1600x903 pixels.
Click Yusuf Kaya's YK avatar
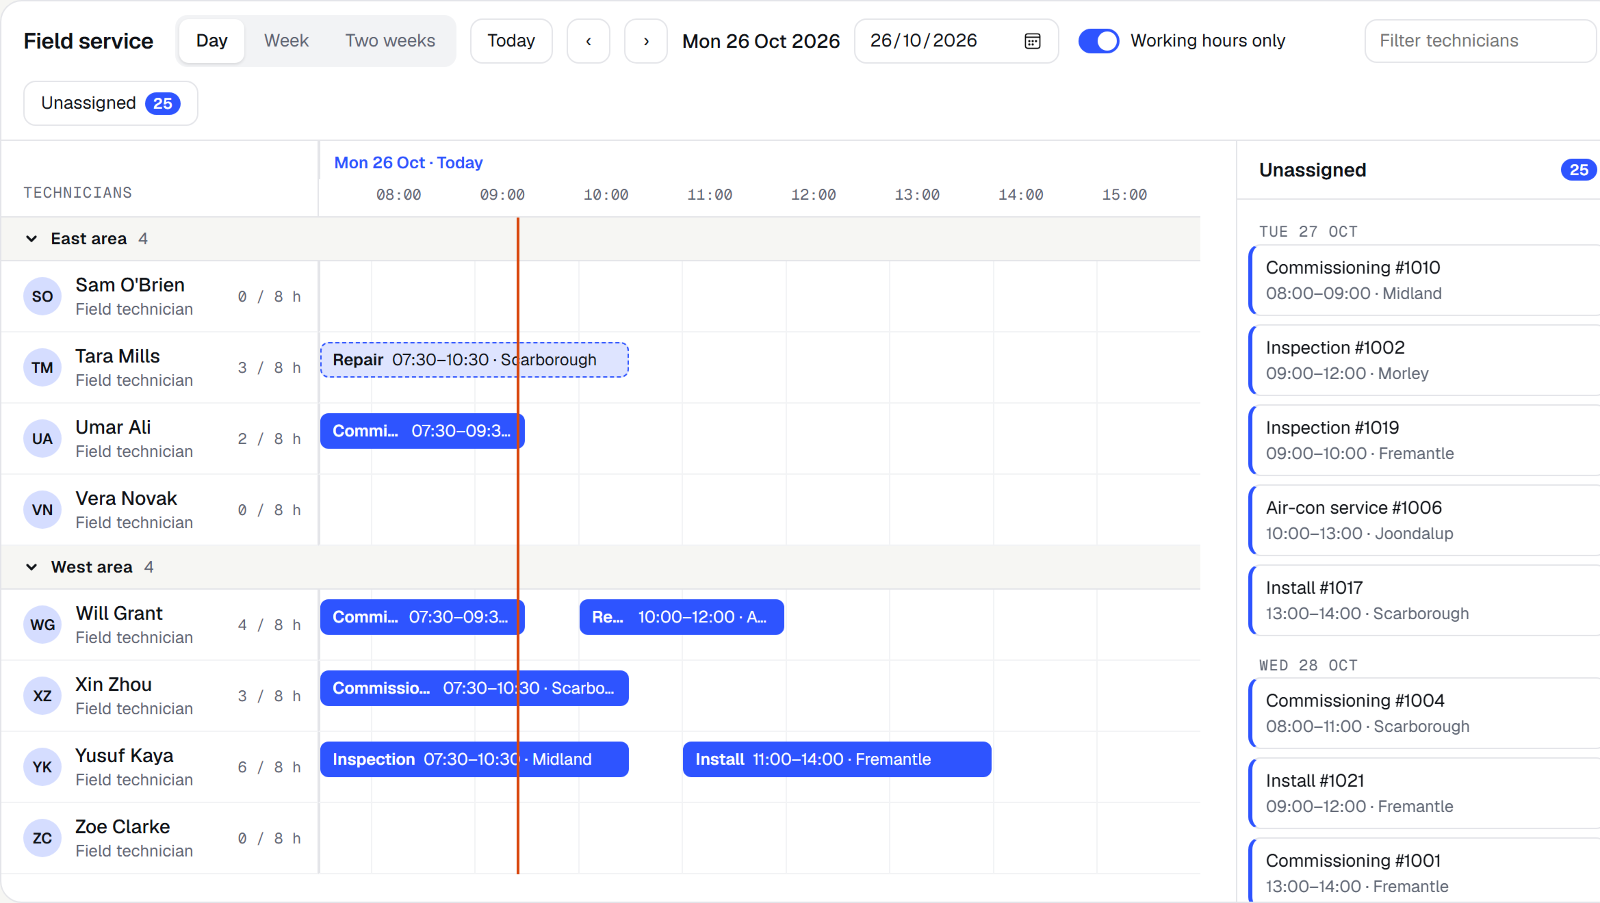42,767
